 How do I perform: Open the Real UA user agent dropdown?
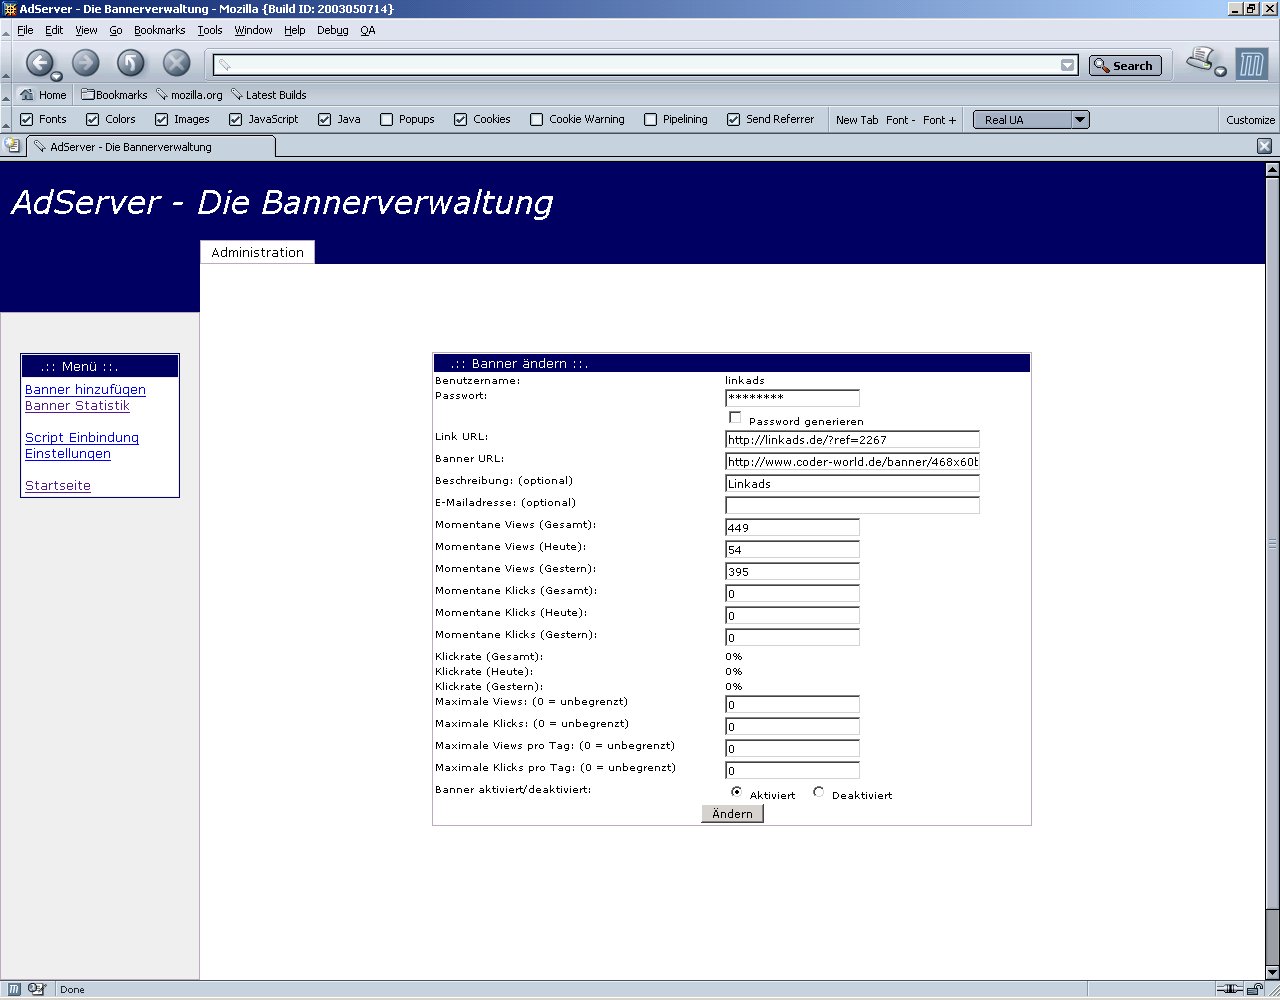click(x=1031, y=120)
